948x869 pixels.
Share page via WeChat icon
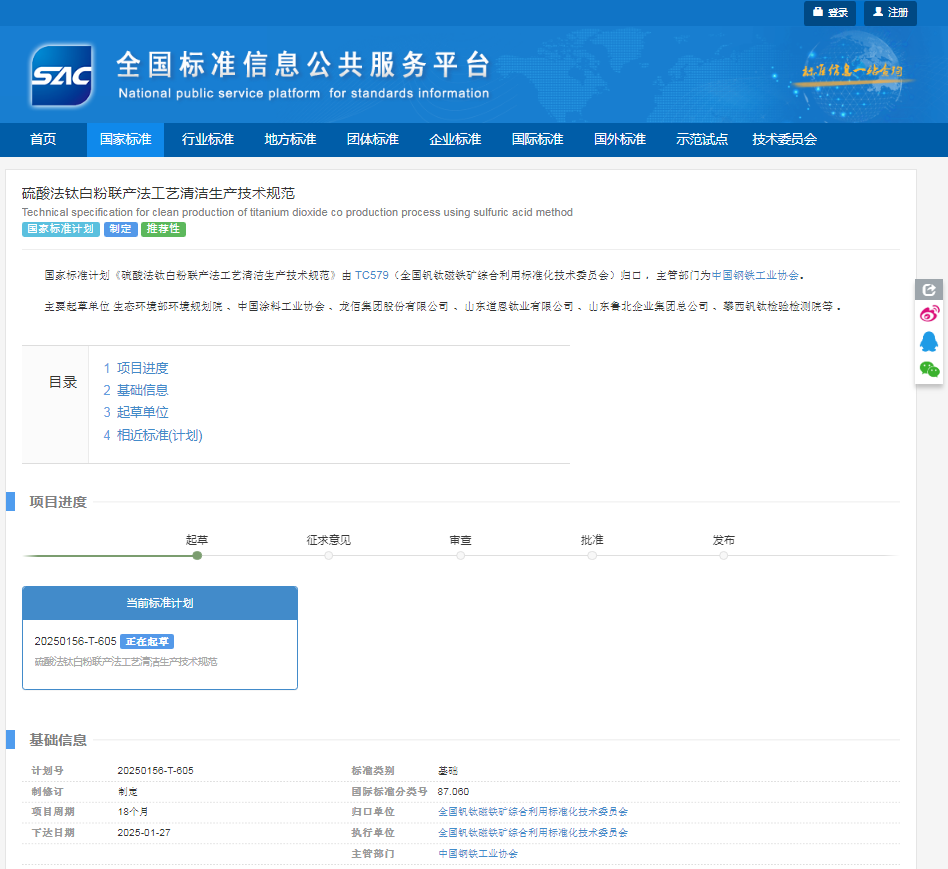tap(929, 369)
